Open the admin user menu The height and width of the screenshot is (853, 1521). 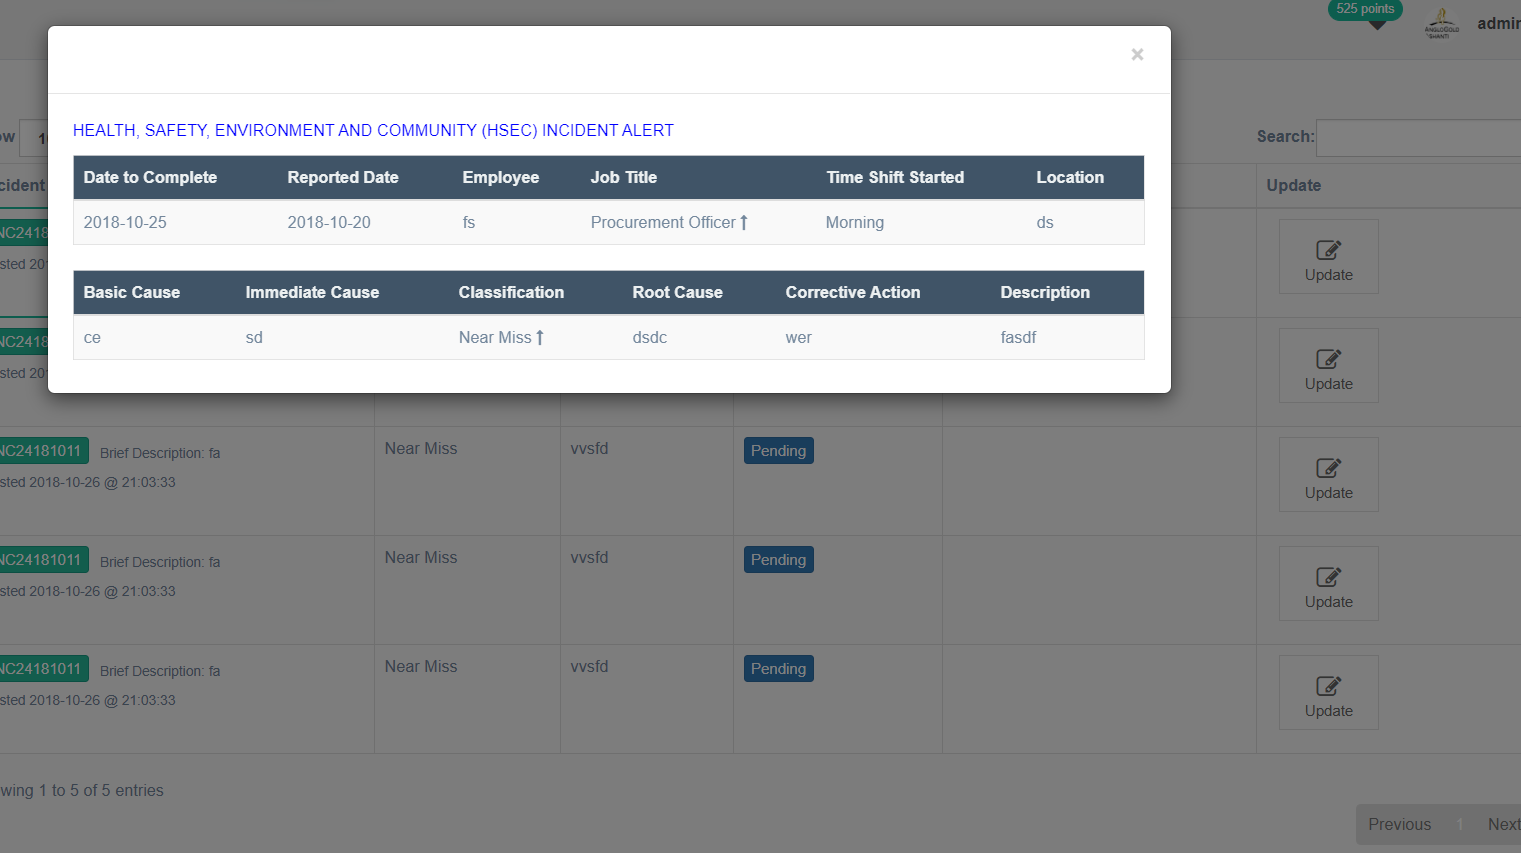[x=1498, y=23]
